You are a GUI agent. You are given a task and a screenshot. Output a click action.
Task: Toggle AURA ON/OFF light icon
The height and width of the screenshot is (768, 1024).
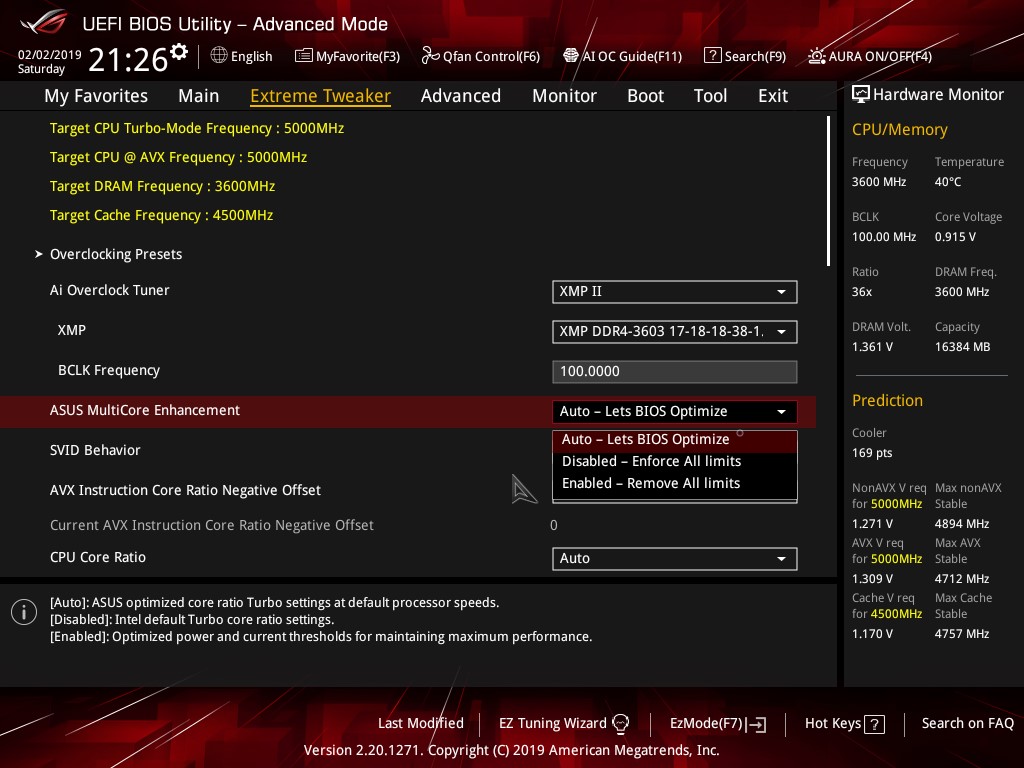pos(816,56)
